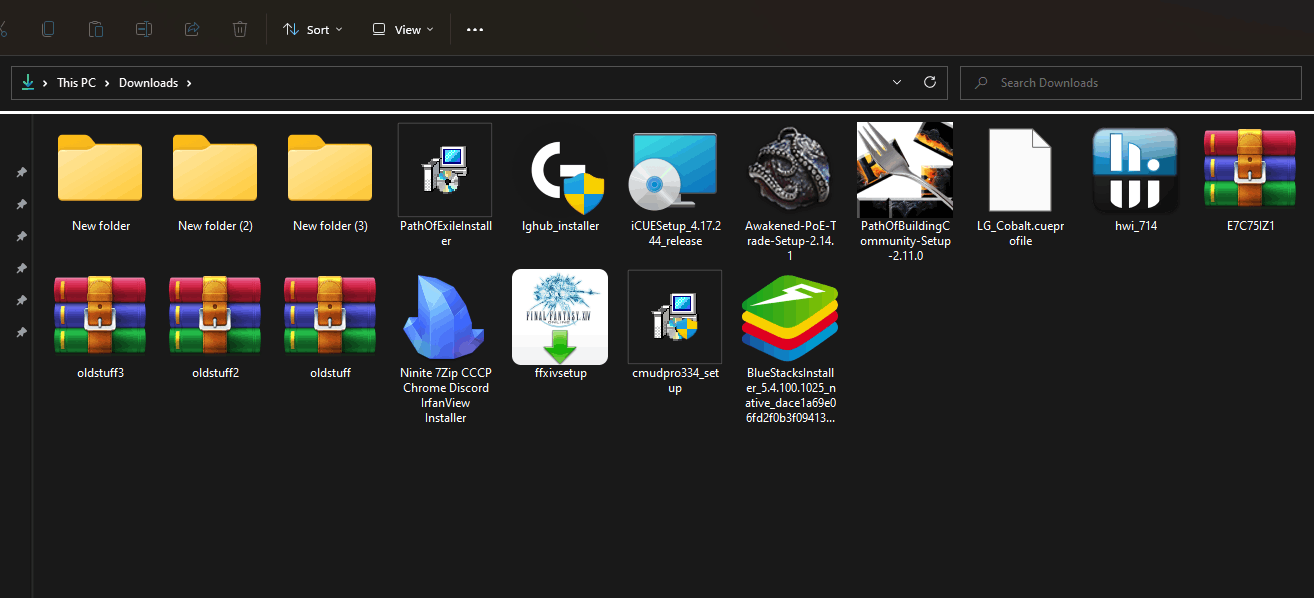
Task: Select the cmudpro334_setup icon
Action: pyautogui.click(x=675, y=317)
